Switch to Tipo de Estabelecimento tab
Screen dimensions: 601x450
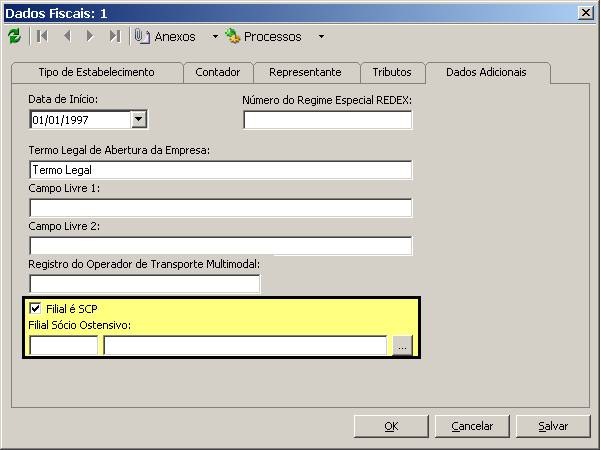(97, 72)
